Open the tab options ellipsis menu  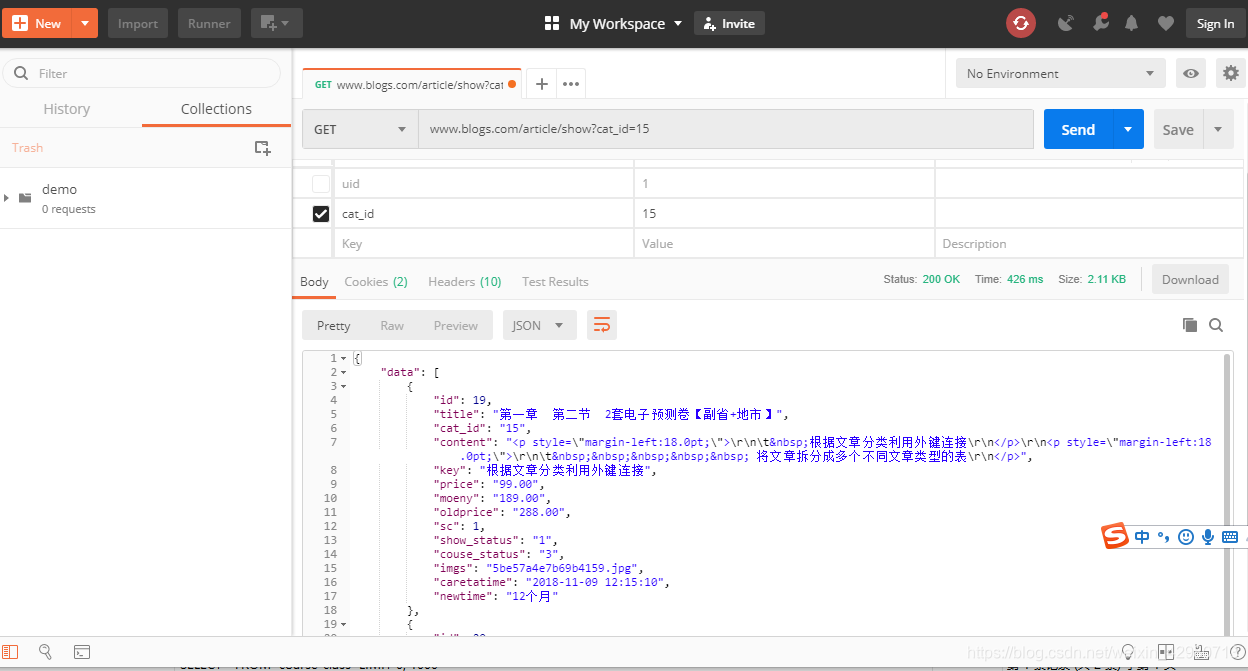tap(571, 84)
